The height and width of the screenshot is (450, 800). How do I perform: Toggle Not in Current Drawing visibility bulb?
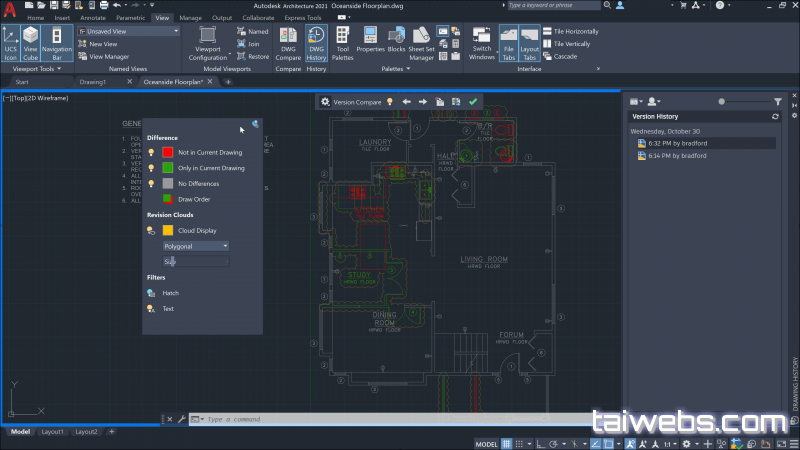point(151,153)
